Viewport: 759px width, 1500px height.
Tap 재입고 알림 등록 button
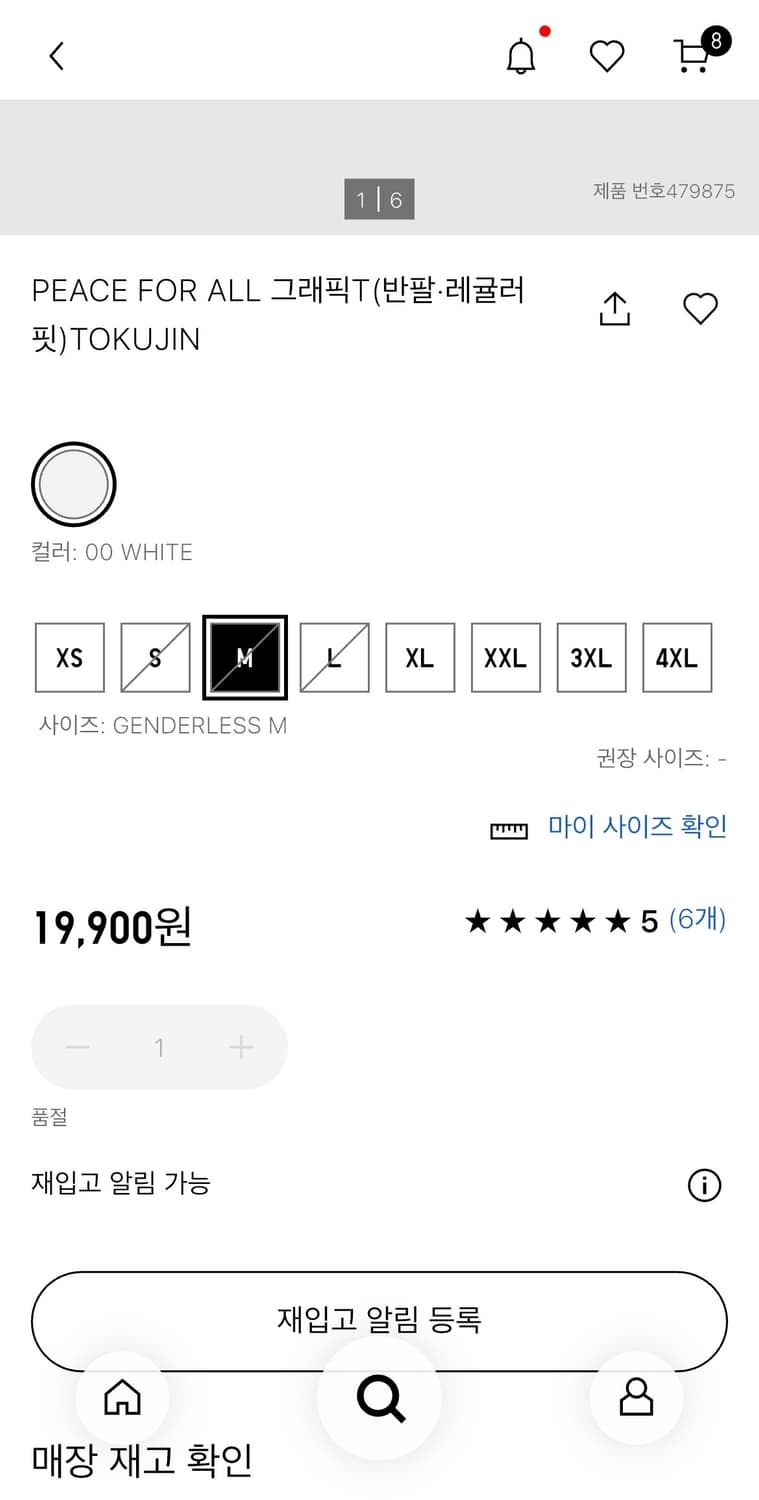(x=379, y=1320)
